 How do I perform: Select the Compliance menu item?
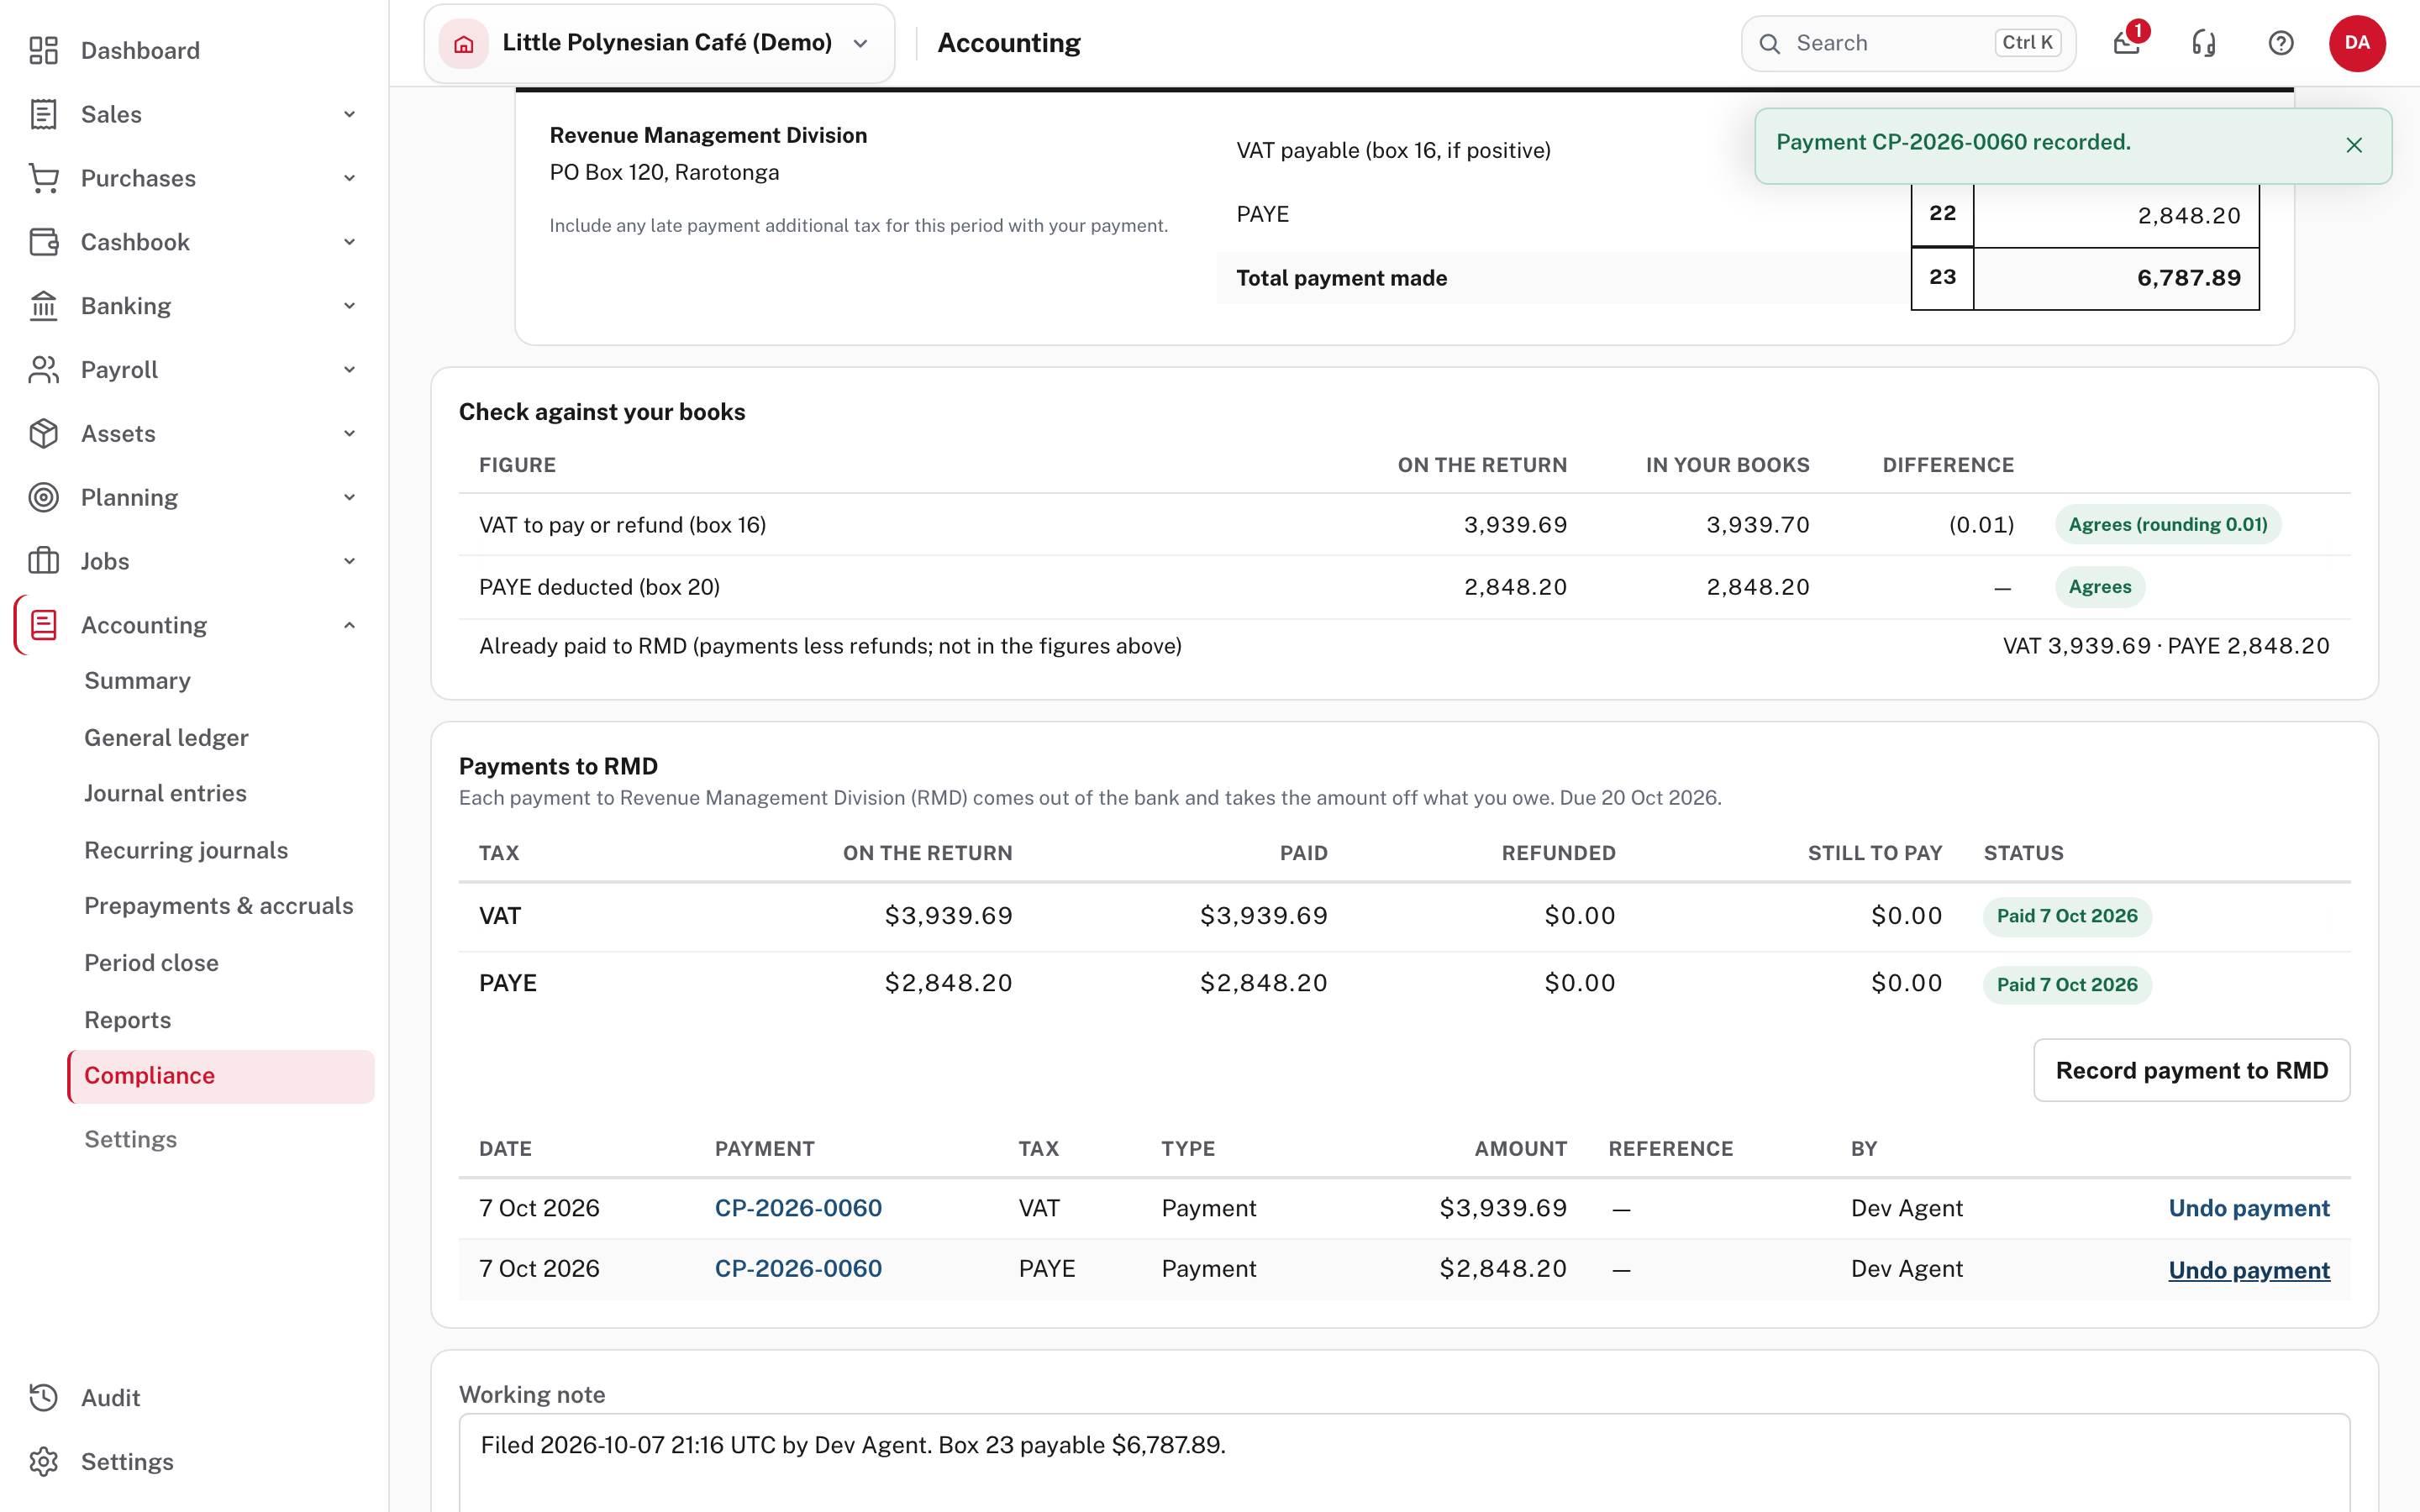pos(221,1076)
